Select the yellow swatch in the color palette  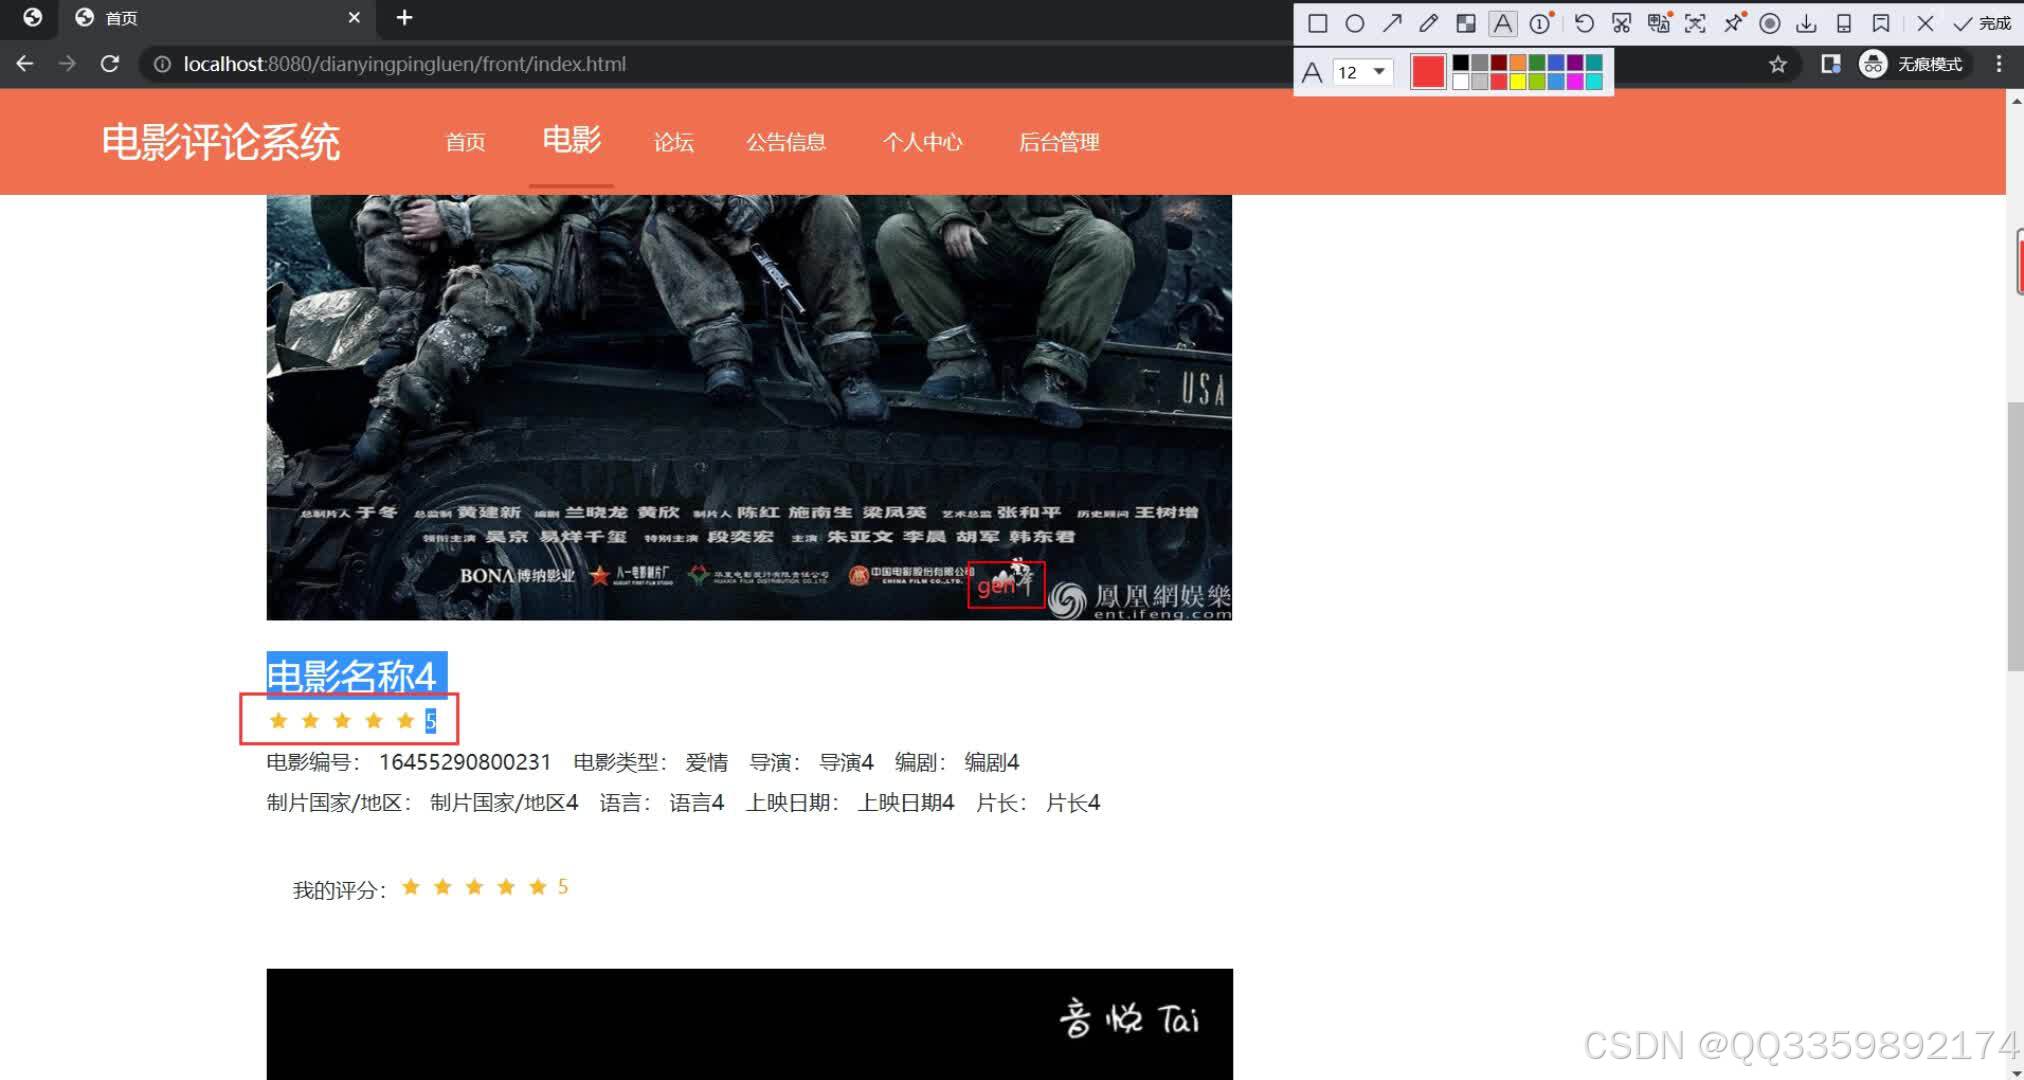[1518, 81]
